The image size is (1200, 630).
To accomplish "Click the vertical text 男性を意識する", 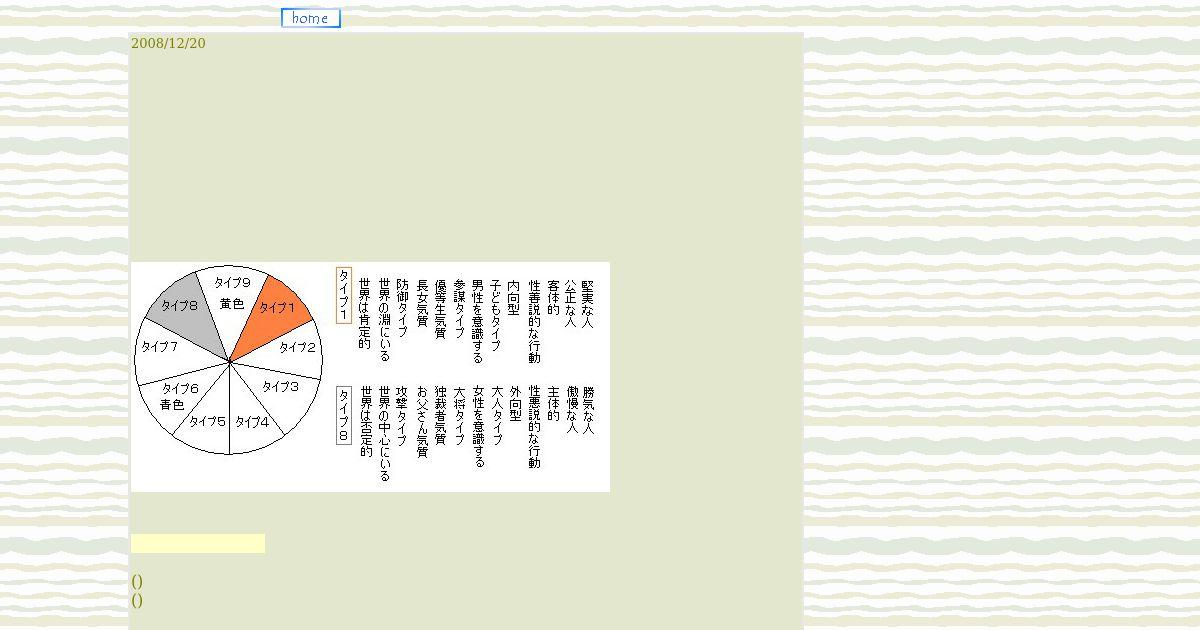I will coord(478,320).
